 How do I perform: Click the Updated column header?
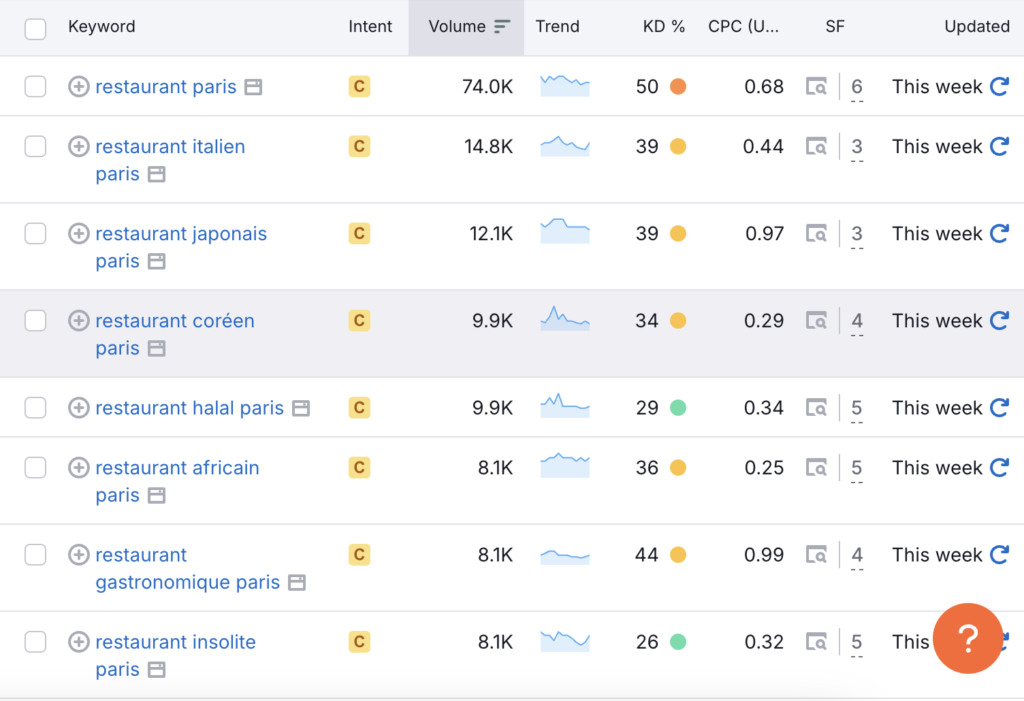point(977,27)
